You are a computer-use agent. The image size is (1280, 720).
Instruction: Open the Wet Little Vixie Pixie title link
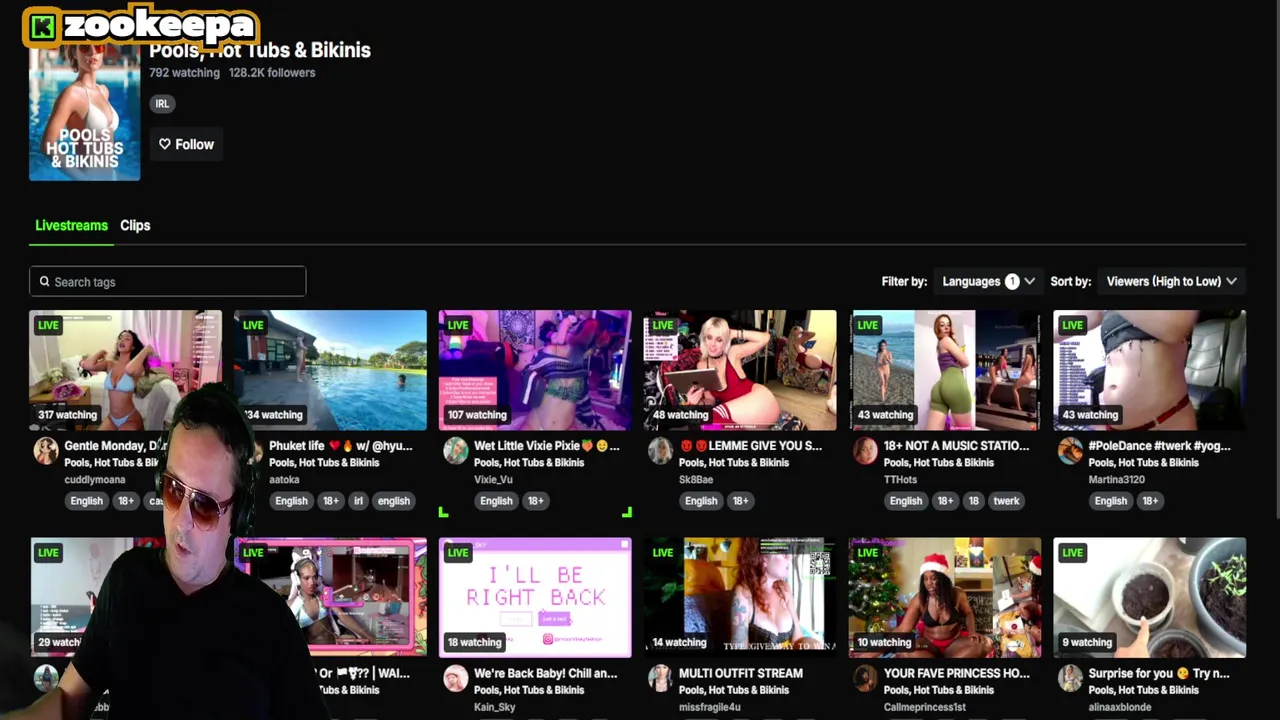click(547, 446)
